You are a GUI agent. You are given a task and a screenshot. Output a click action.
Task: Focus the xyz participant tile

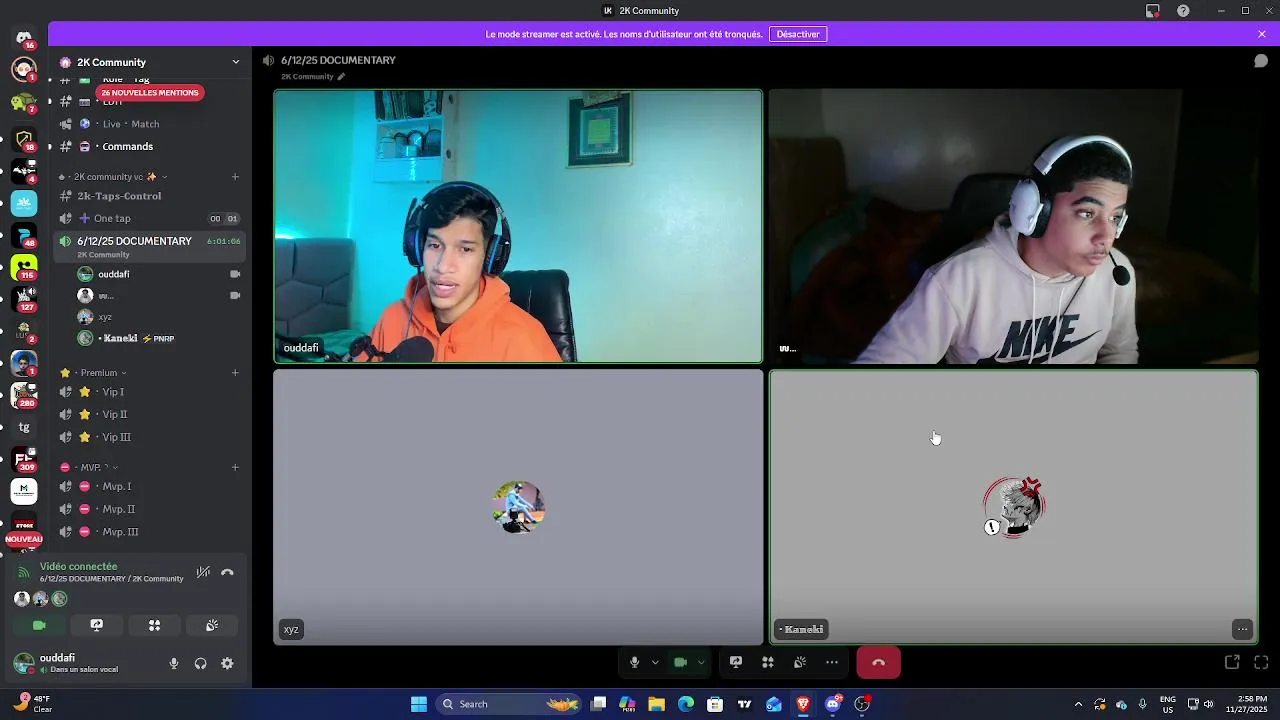pos(518,507)
